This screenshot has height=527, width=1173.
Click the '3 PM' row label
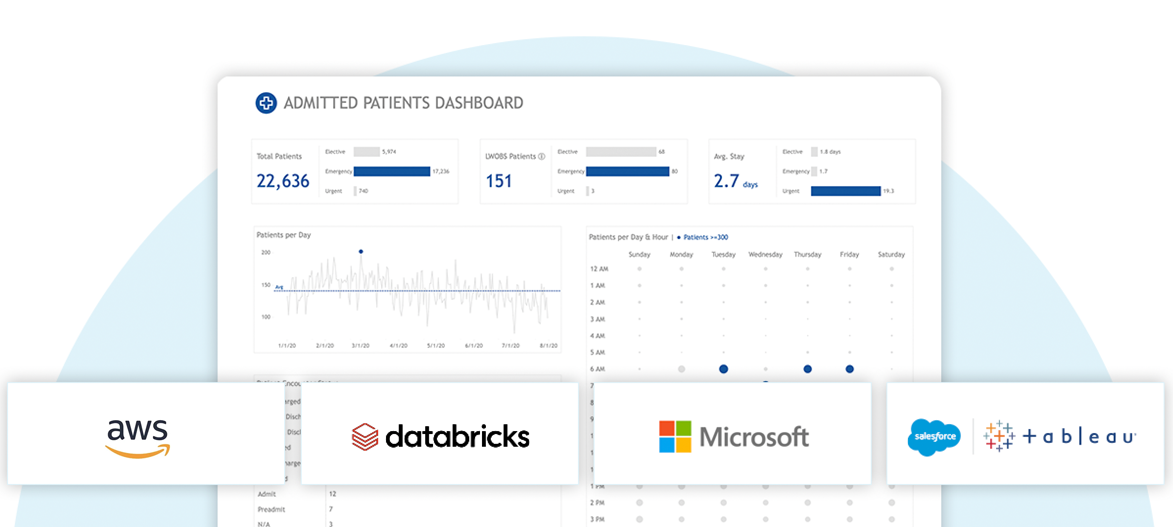click(x=597, y=520)
